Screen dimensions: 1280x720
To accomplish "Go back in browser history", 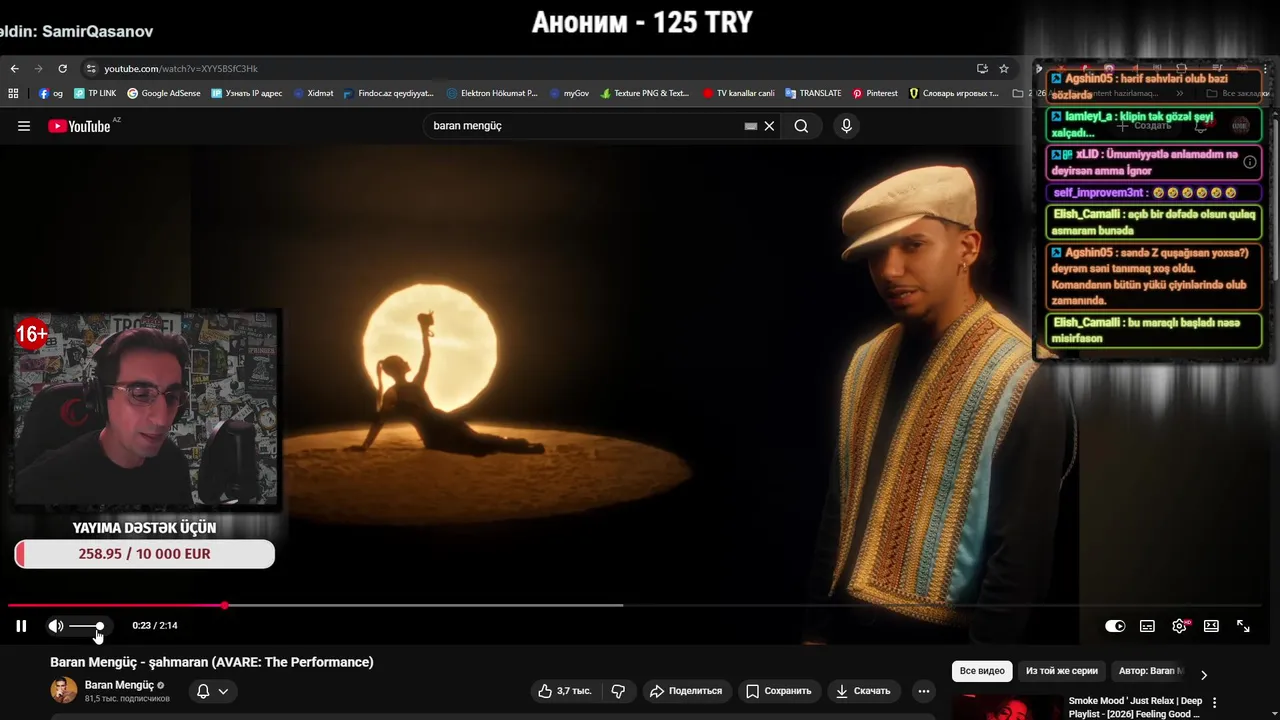I will [14, 69].
